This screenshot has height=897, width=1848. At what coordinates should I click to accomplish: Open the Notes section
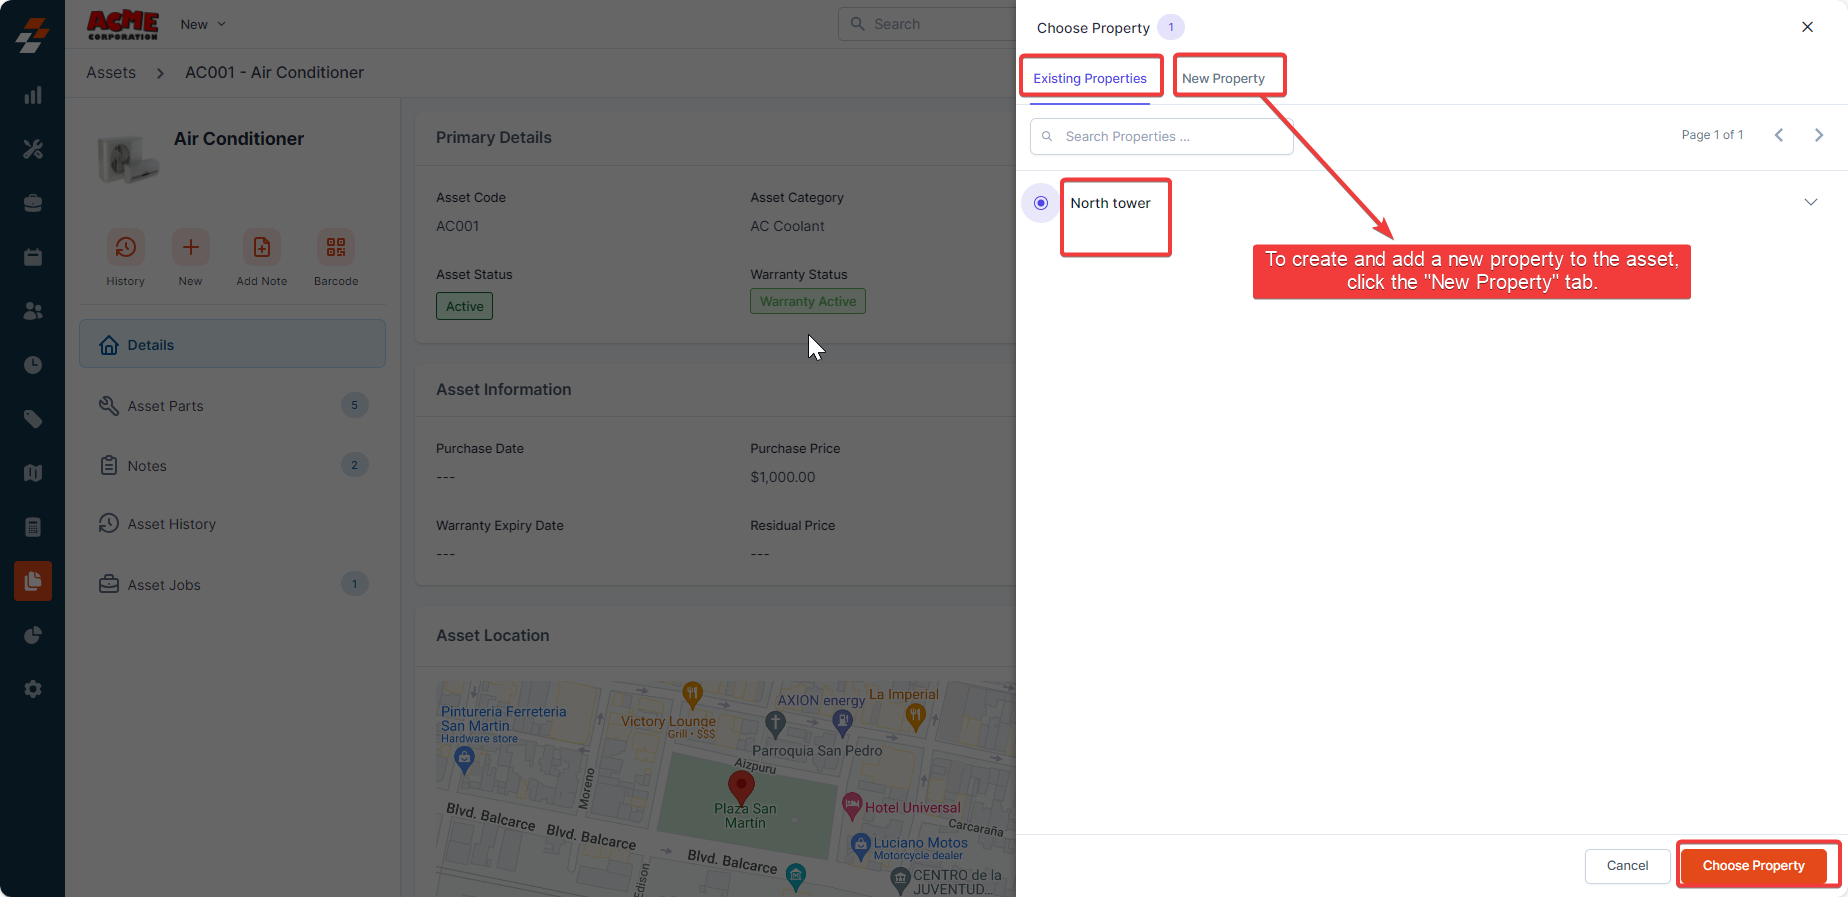[x=232, y=465]
